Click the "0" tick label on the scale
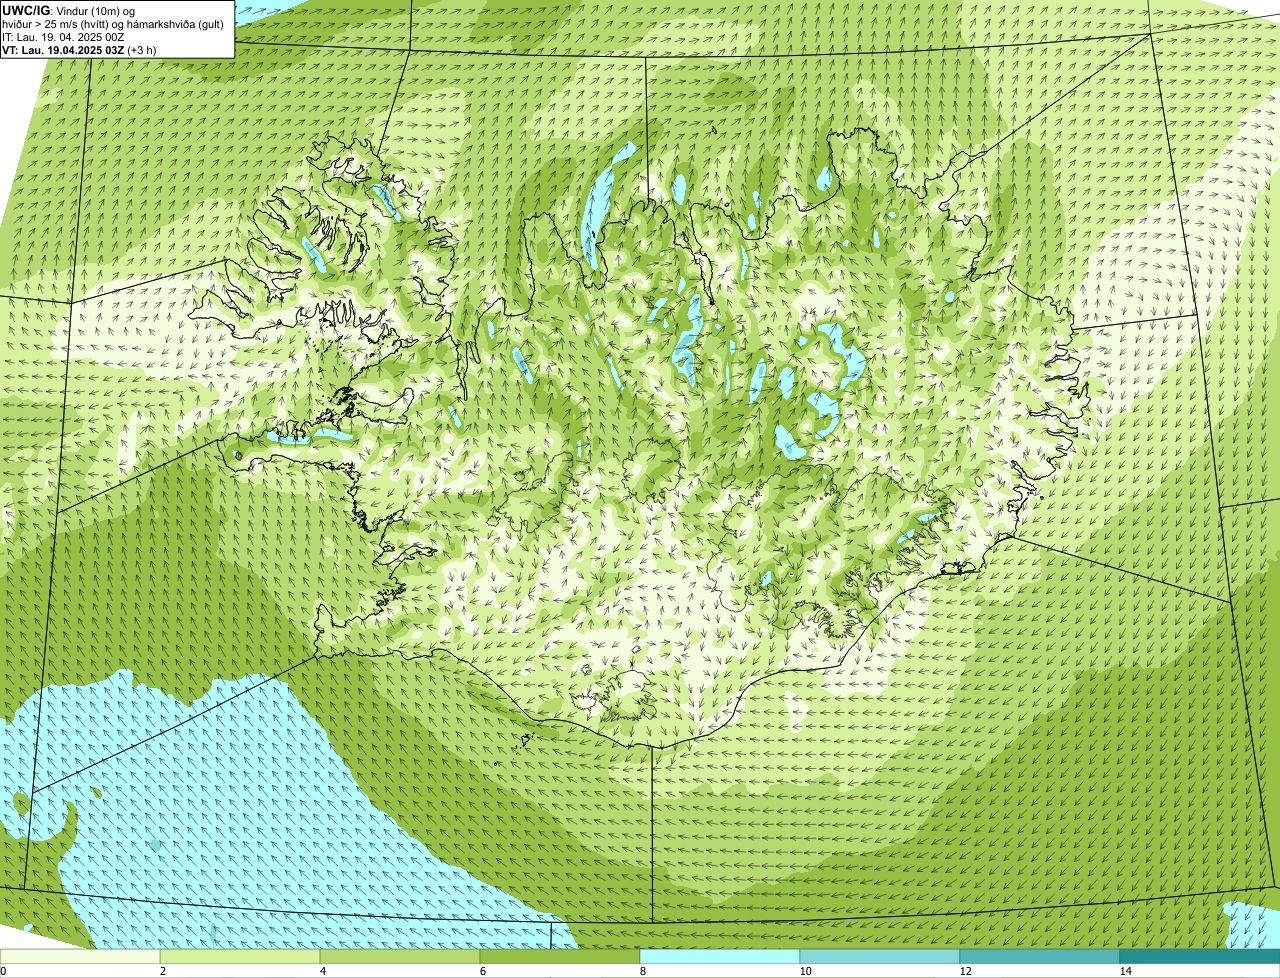The height and width of the screenshot is (978, 1280). (x=3, y=971)
